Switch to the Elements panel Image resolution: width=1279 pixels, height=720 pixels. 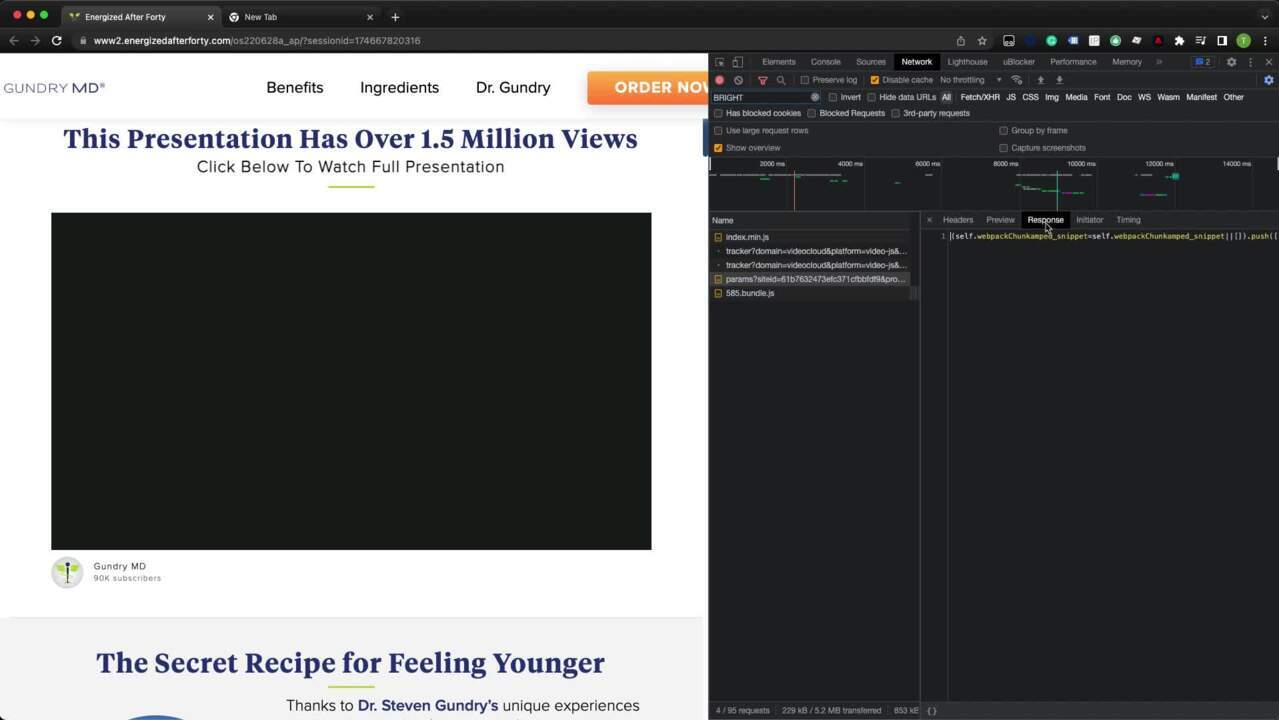click(x=779, y=62)
